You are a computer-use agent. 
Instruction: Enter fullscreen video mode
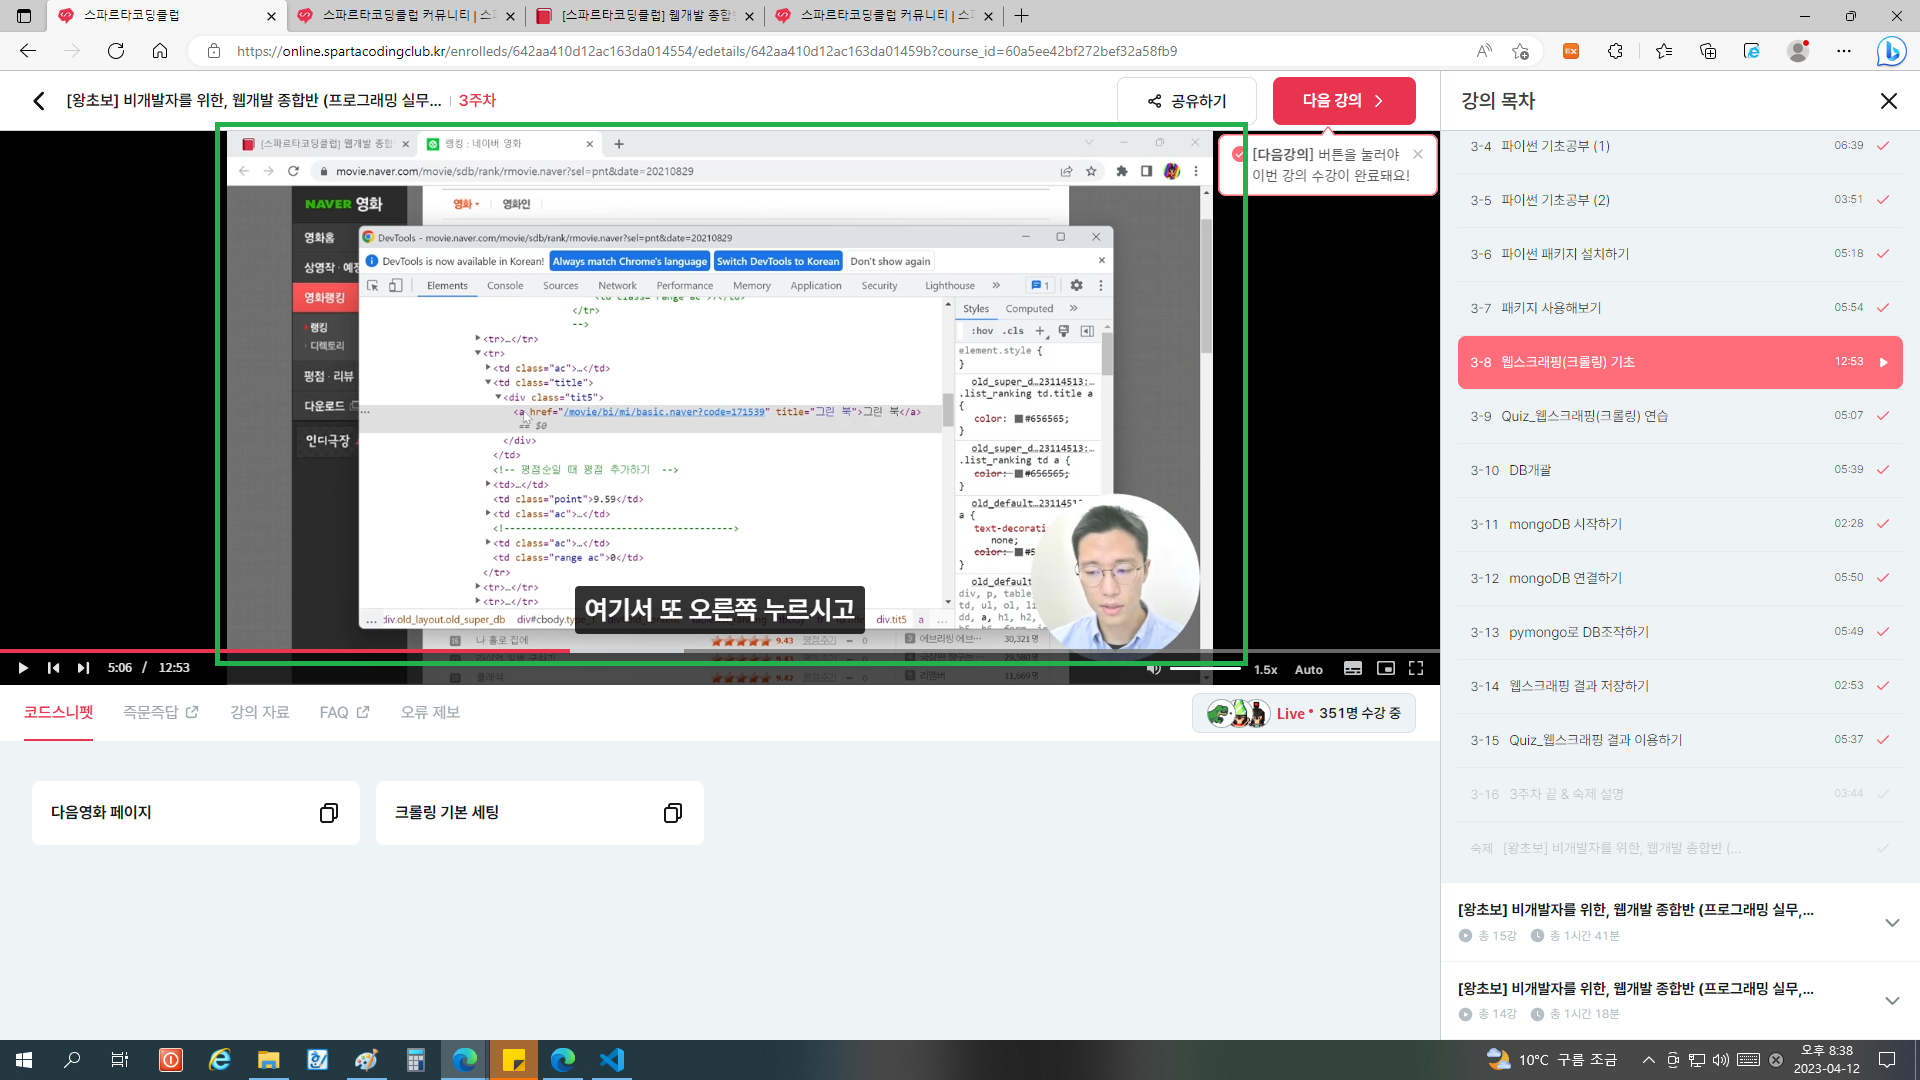click(1416, 668)
